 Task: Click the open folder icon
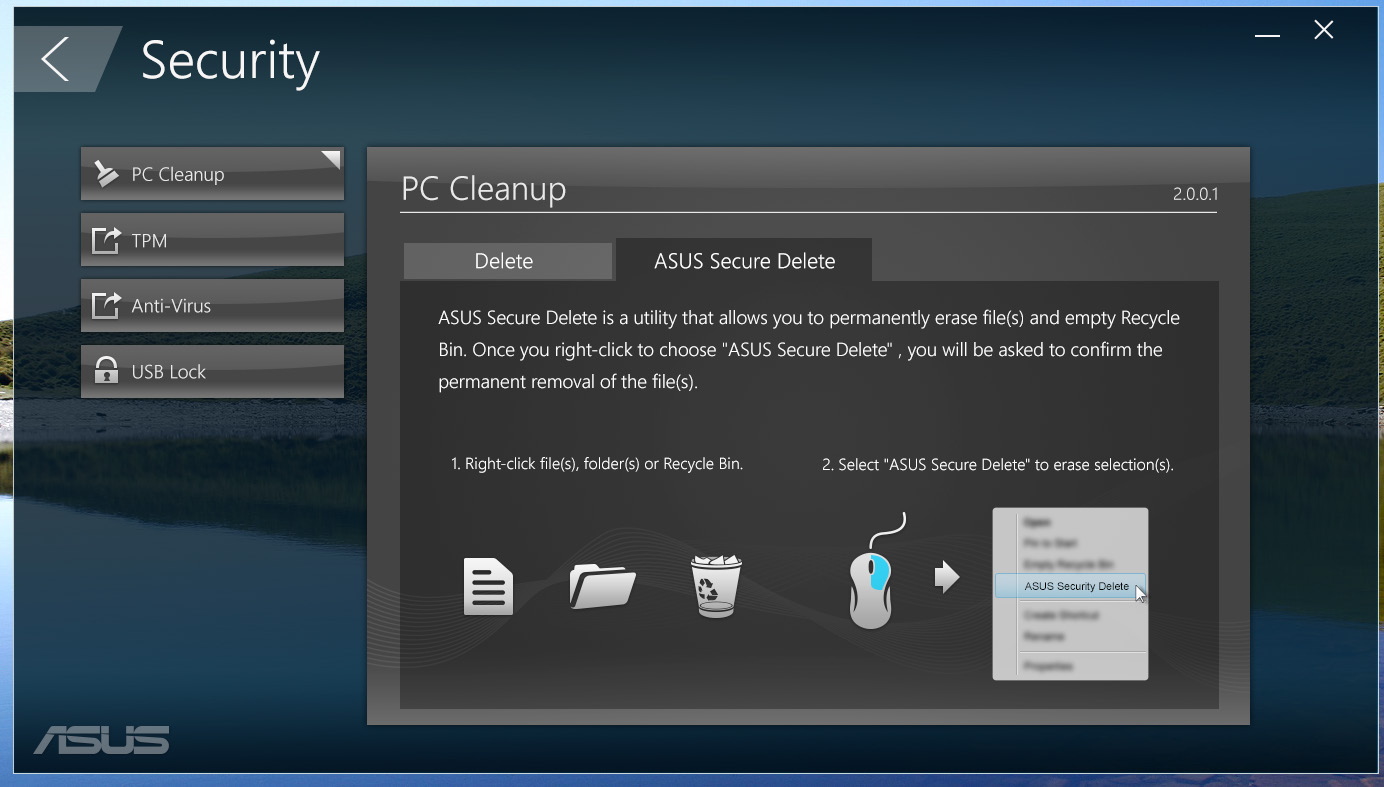point(603,586)
